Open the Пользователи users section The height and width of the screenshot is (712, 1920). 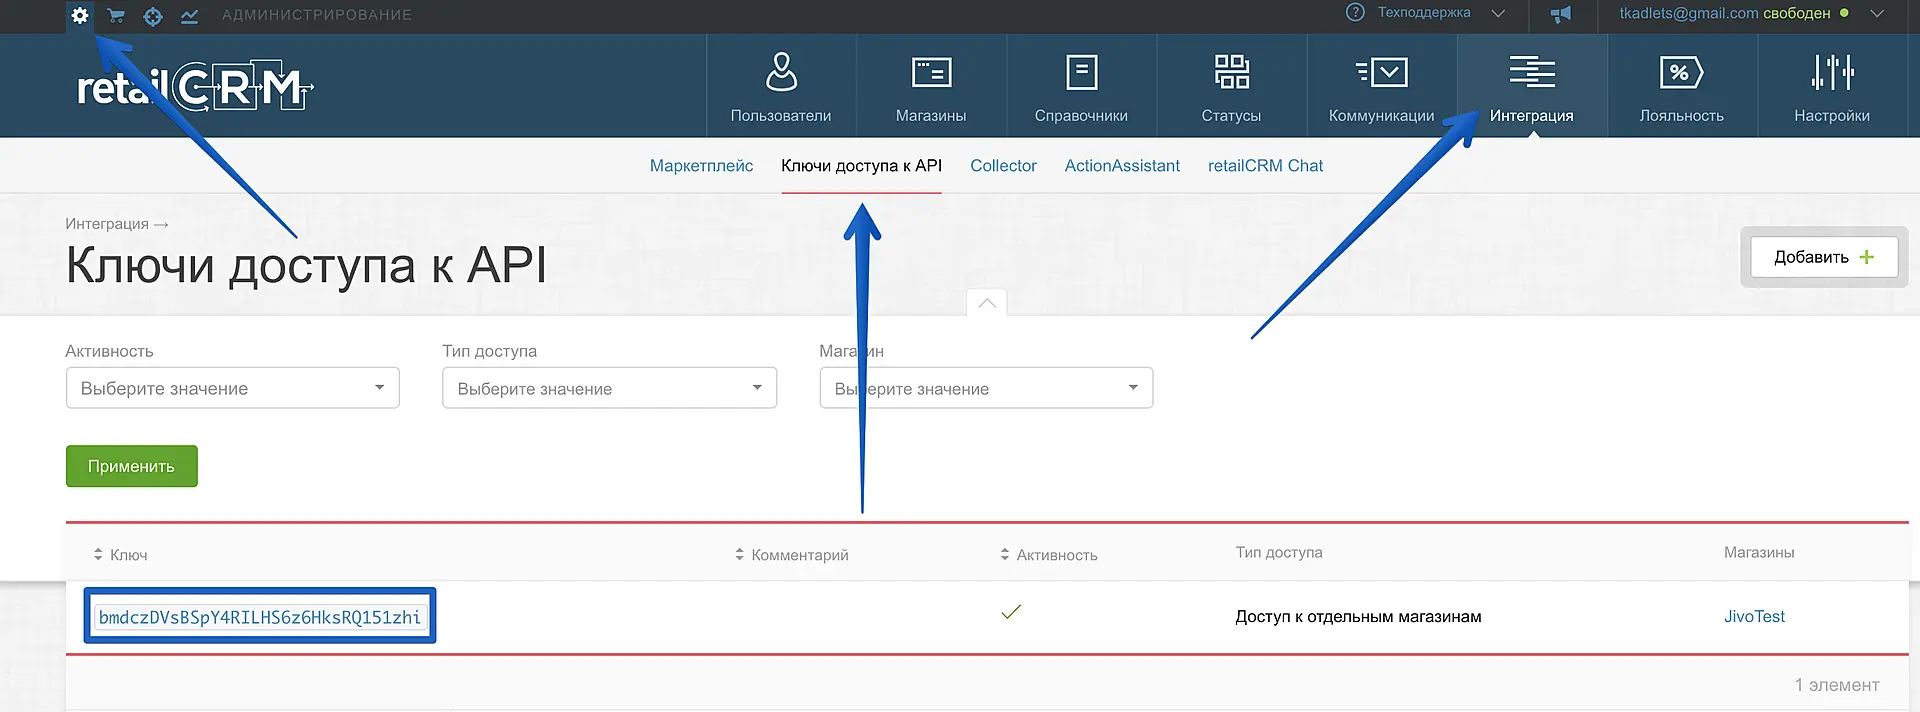coord(781,87)
